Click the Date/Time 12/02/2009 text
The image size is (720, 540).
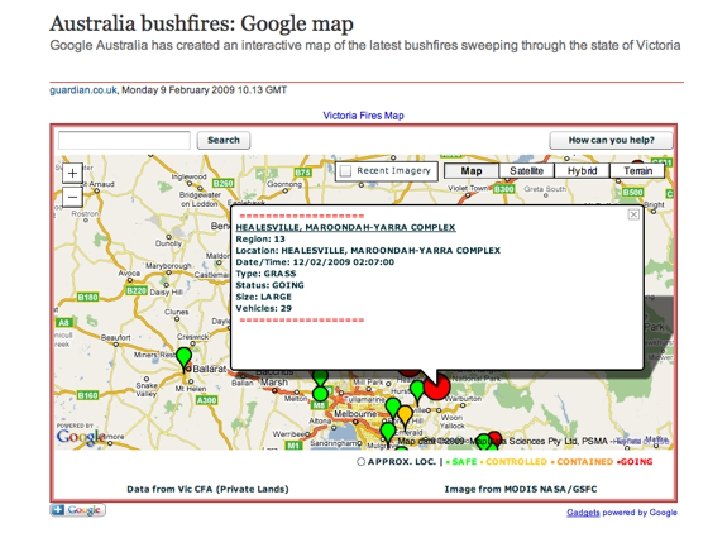tap(315, 262)
